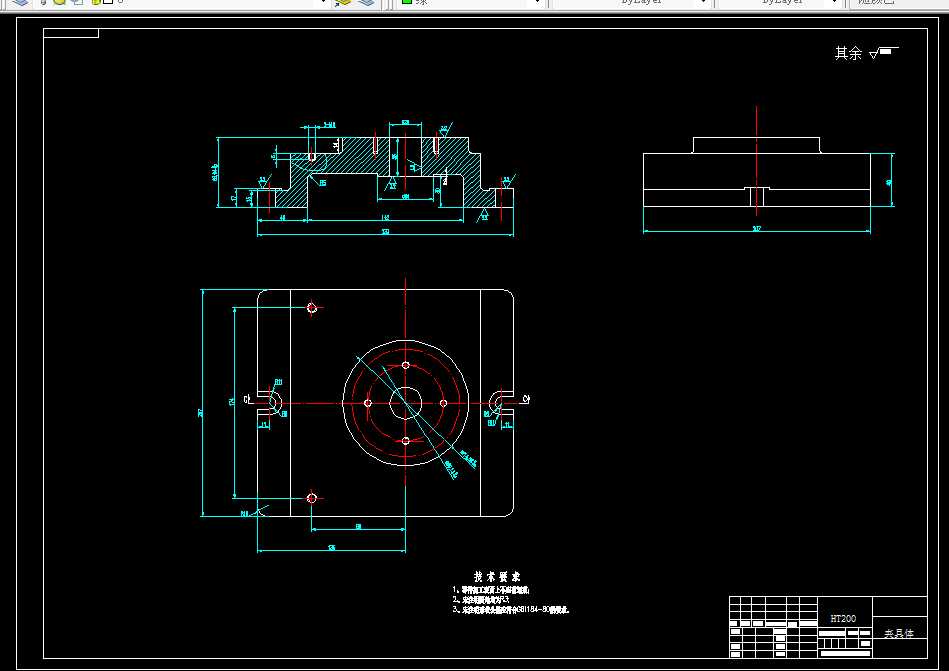The width and height of the screenshot is (949, 671).
Task: Select the 142 dimension in the section view
Action: coord(385,217)
